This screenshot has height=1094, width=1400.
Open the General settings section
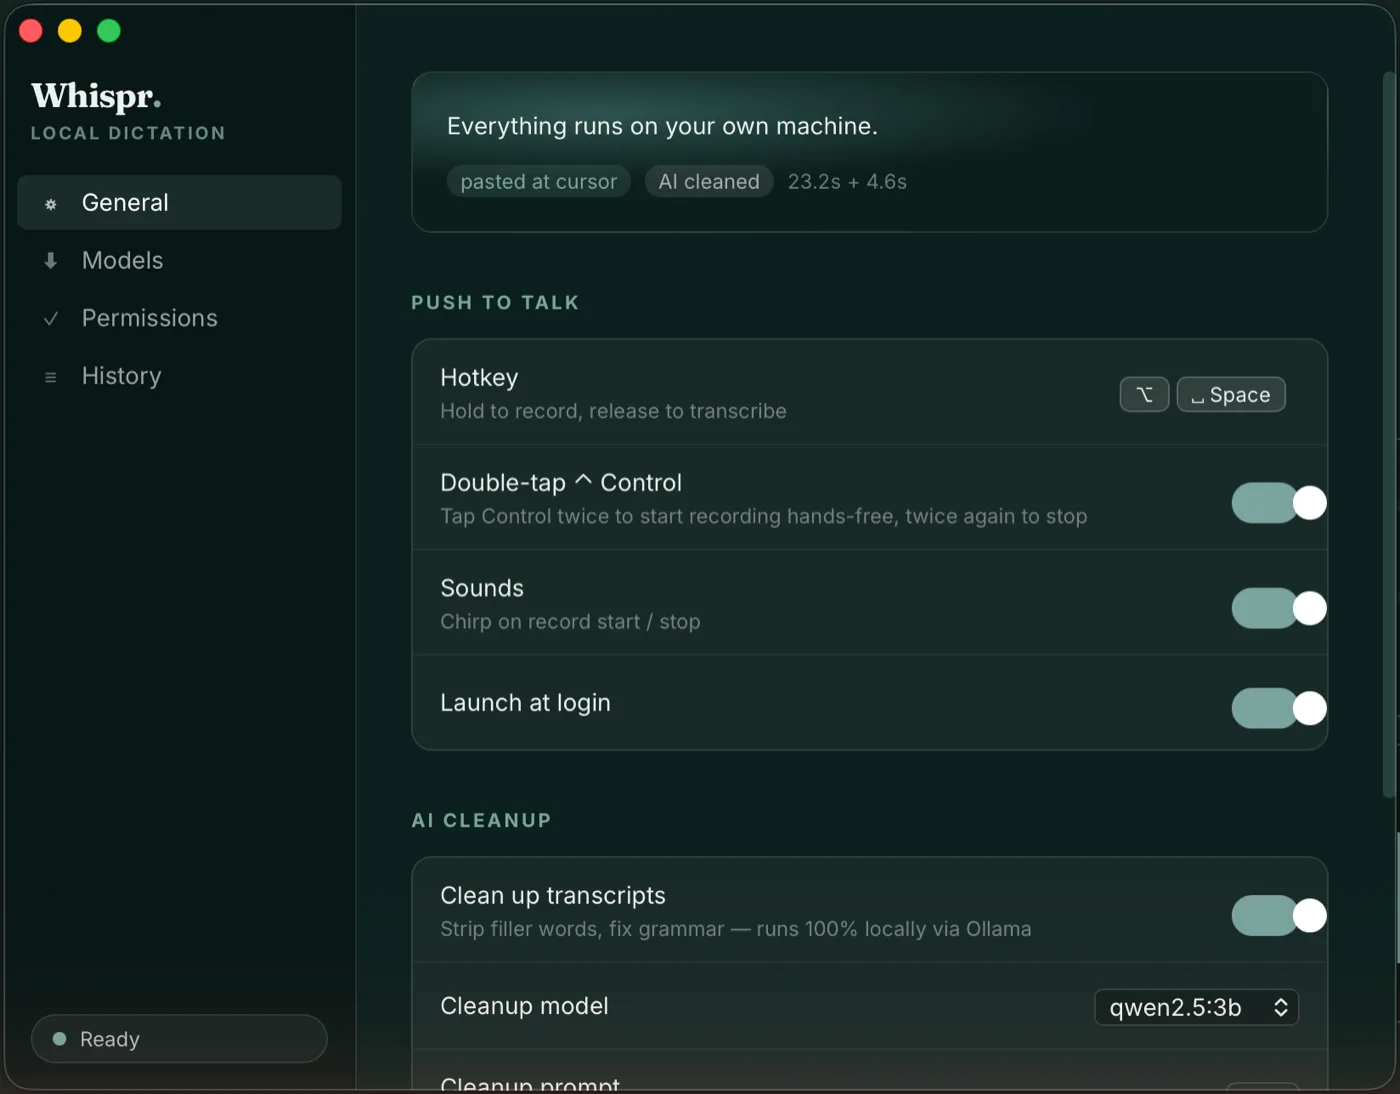point(179,203)
